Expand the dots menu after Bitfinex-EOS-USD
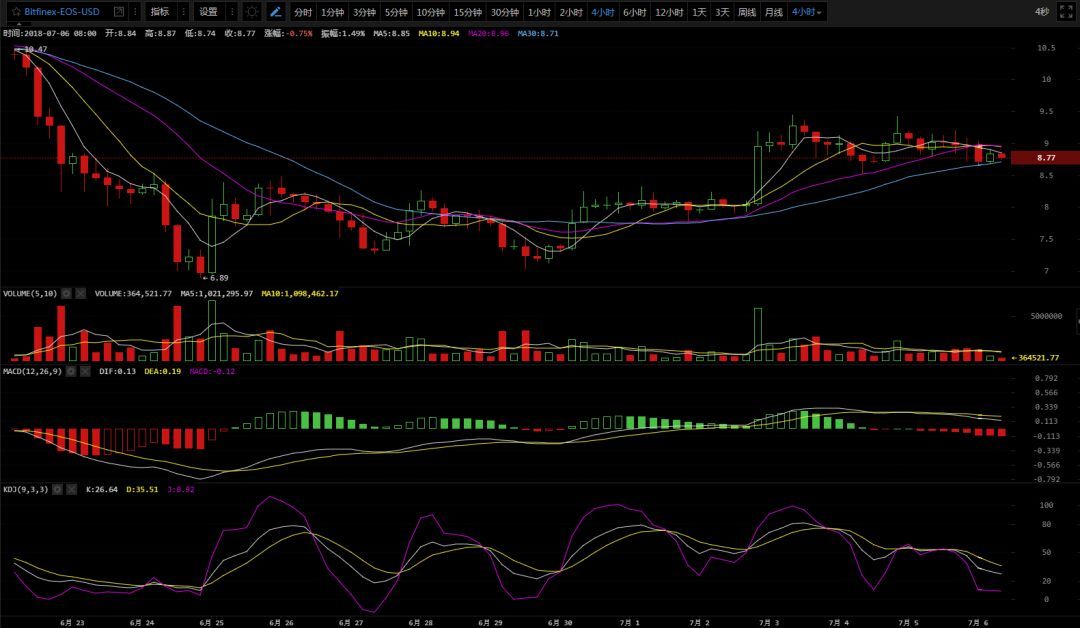This screenshot has width=1080, height=628. point(135,12)
